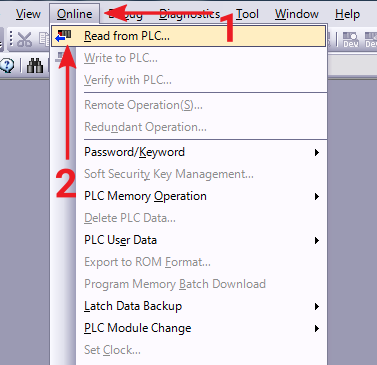This screenshot has height=365, width=377.
Task: Click the Read from PLC icon
Action: pyautogui.click(x=63, y=36)
